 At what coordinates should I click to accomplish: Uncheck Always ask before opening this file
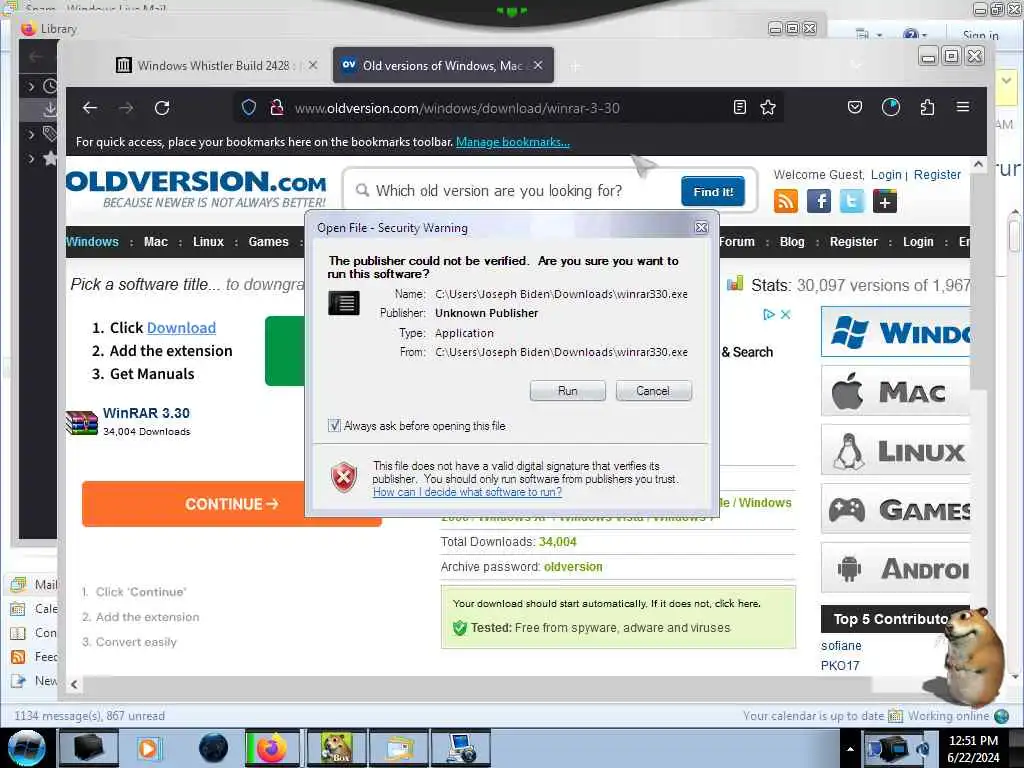coord(334,426)
